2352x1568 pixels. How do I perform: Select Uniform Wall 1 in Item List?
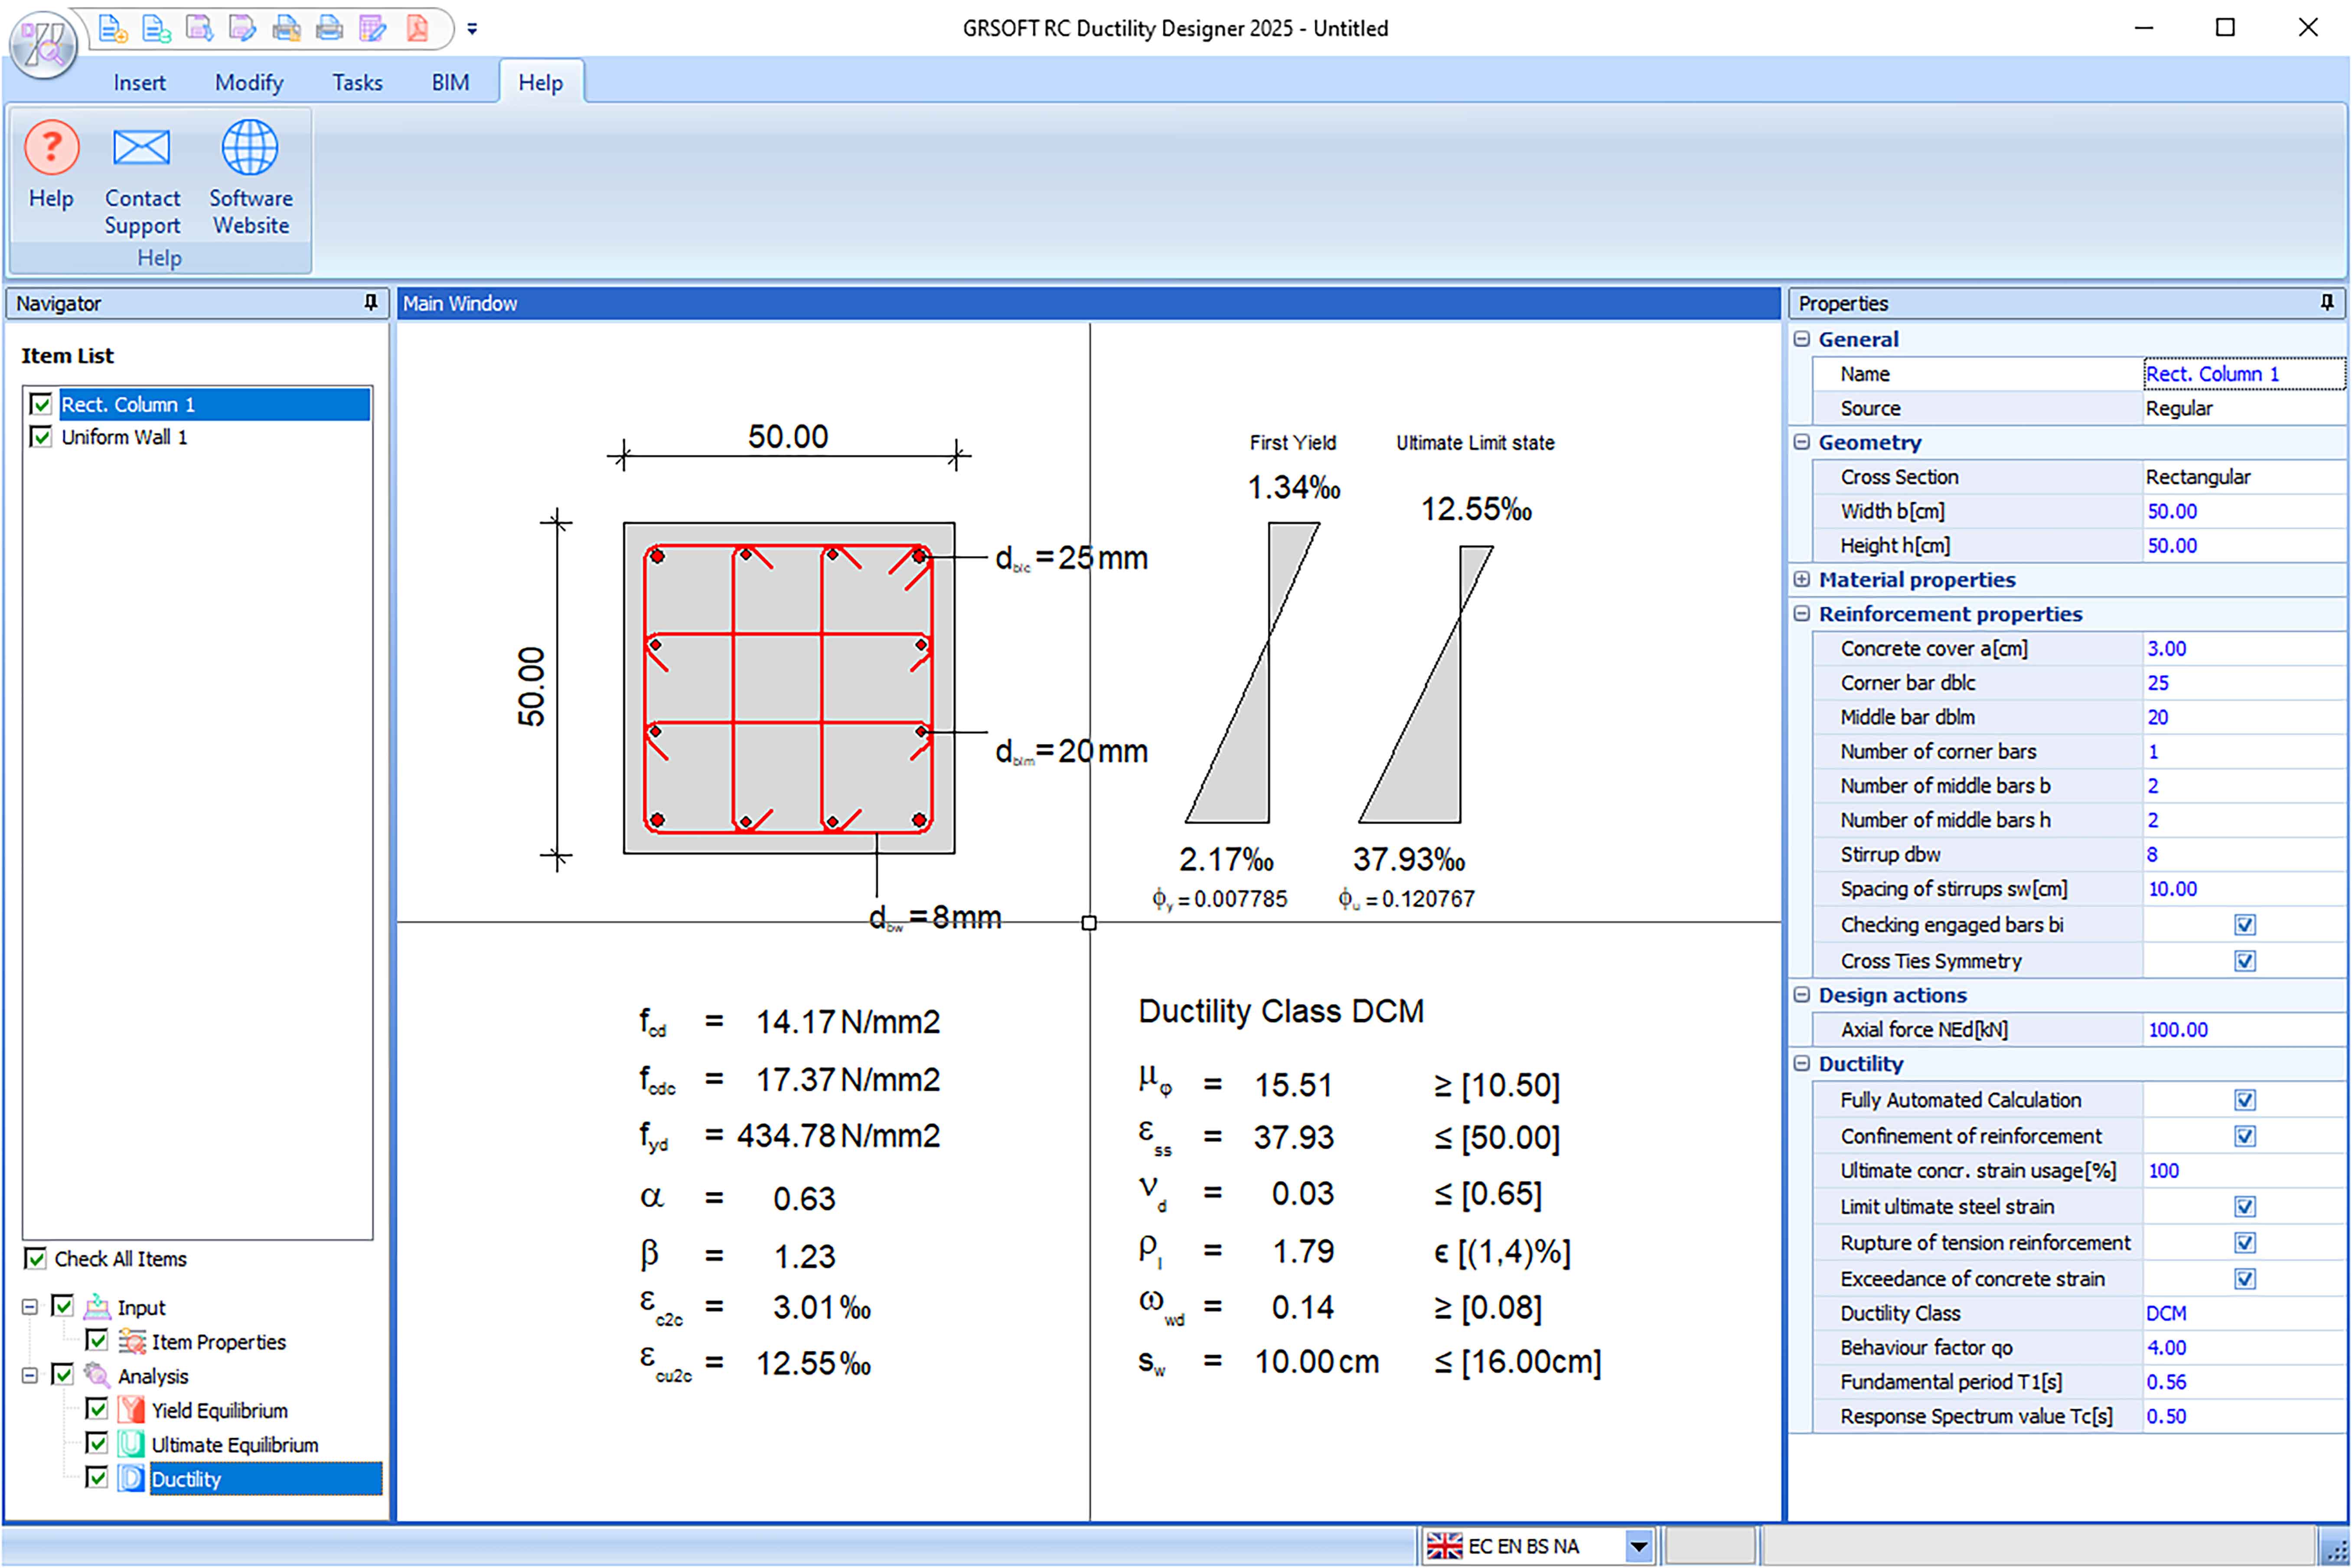(125, 437)
